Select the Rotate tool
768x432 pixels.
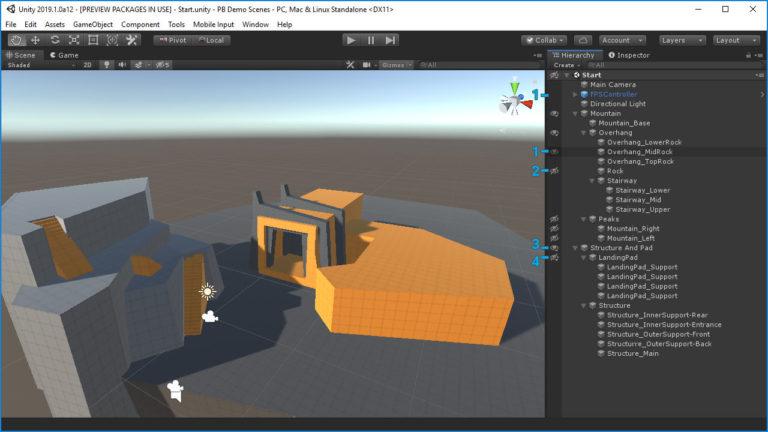pyautogui.click(x=55, y=40)
